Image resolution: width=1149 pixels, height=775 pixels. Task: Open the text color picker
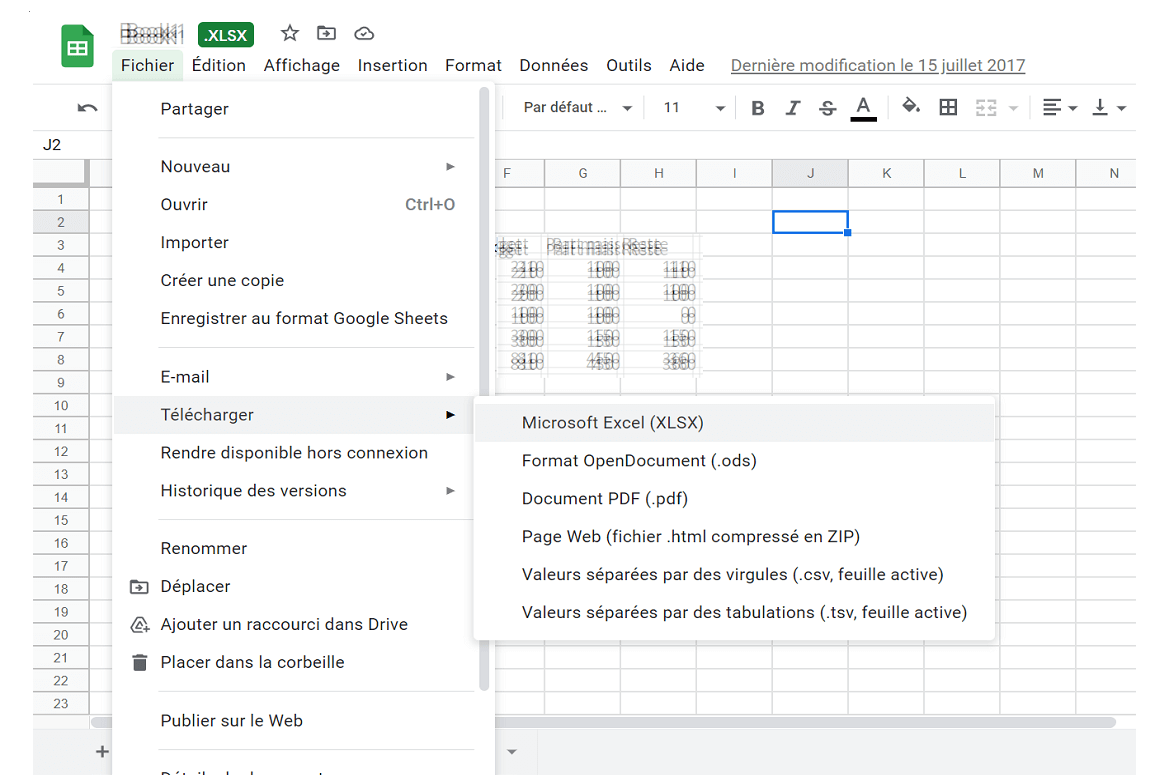863,108
